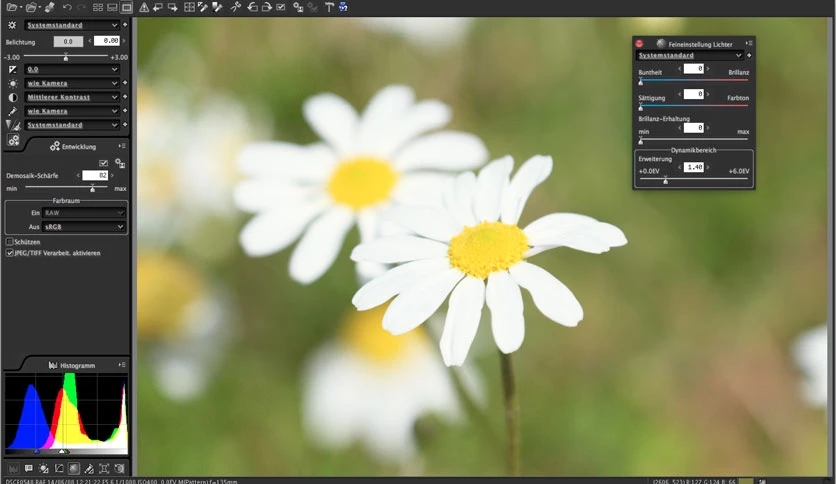
Task: Go to next image with right arrow
Action: (x=172, y=7)
